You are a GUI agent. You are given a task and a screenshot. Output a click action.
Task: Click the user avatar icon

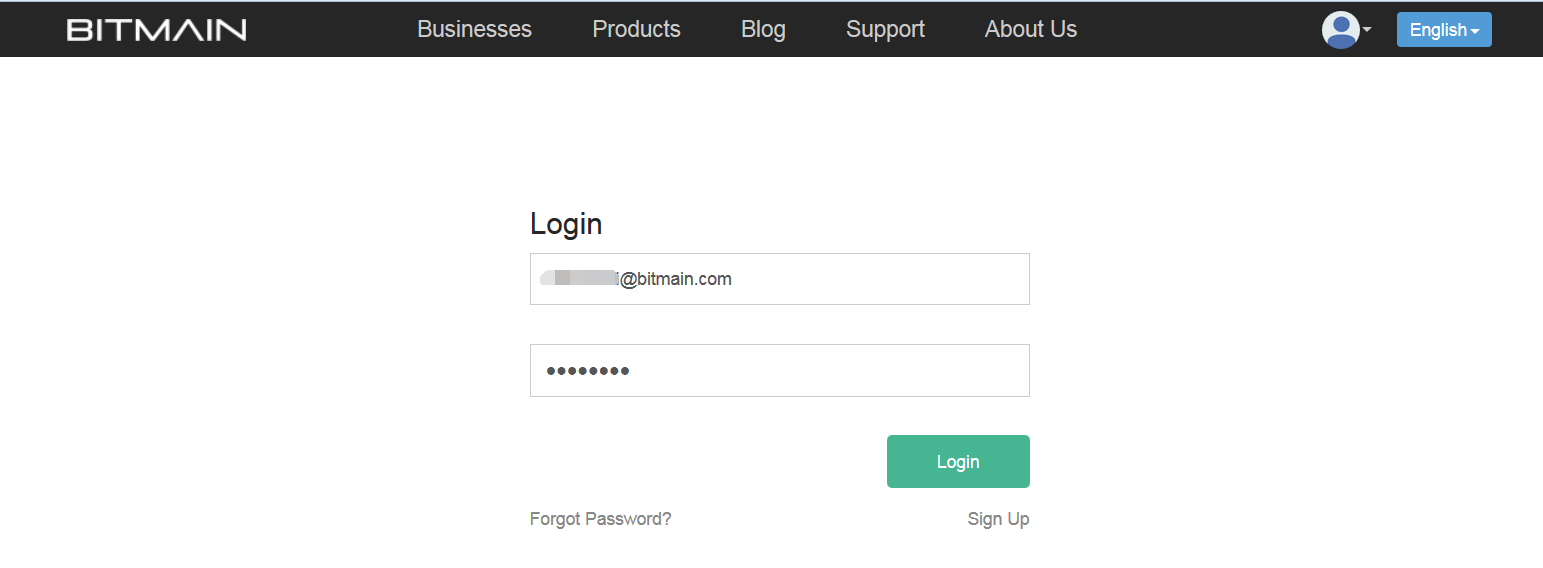(x=1340, y=30)
